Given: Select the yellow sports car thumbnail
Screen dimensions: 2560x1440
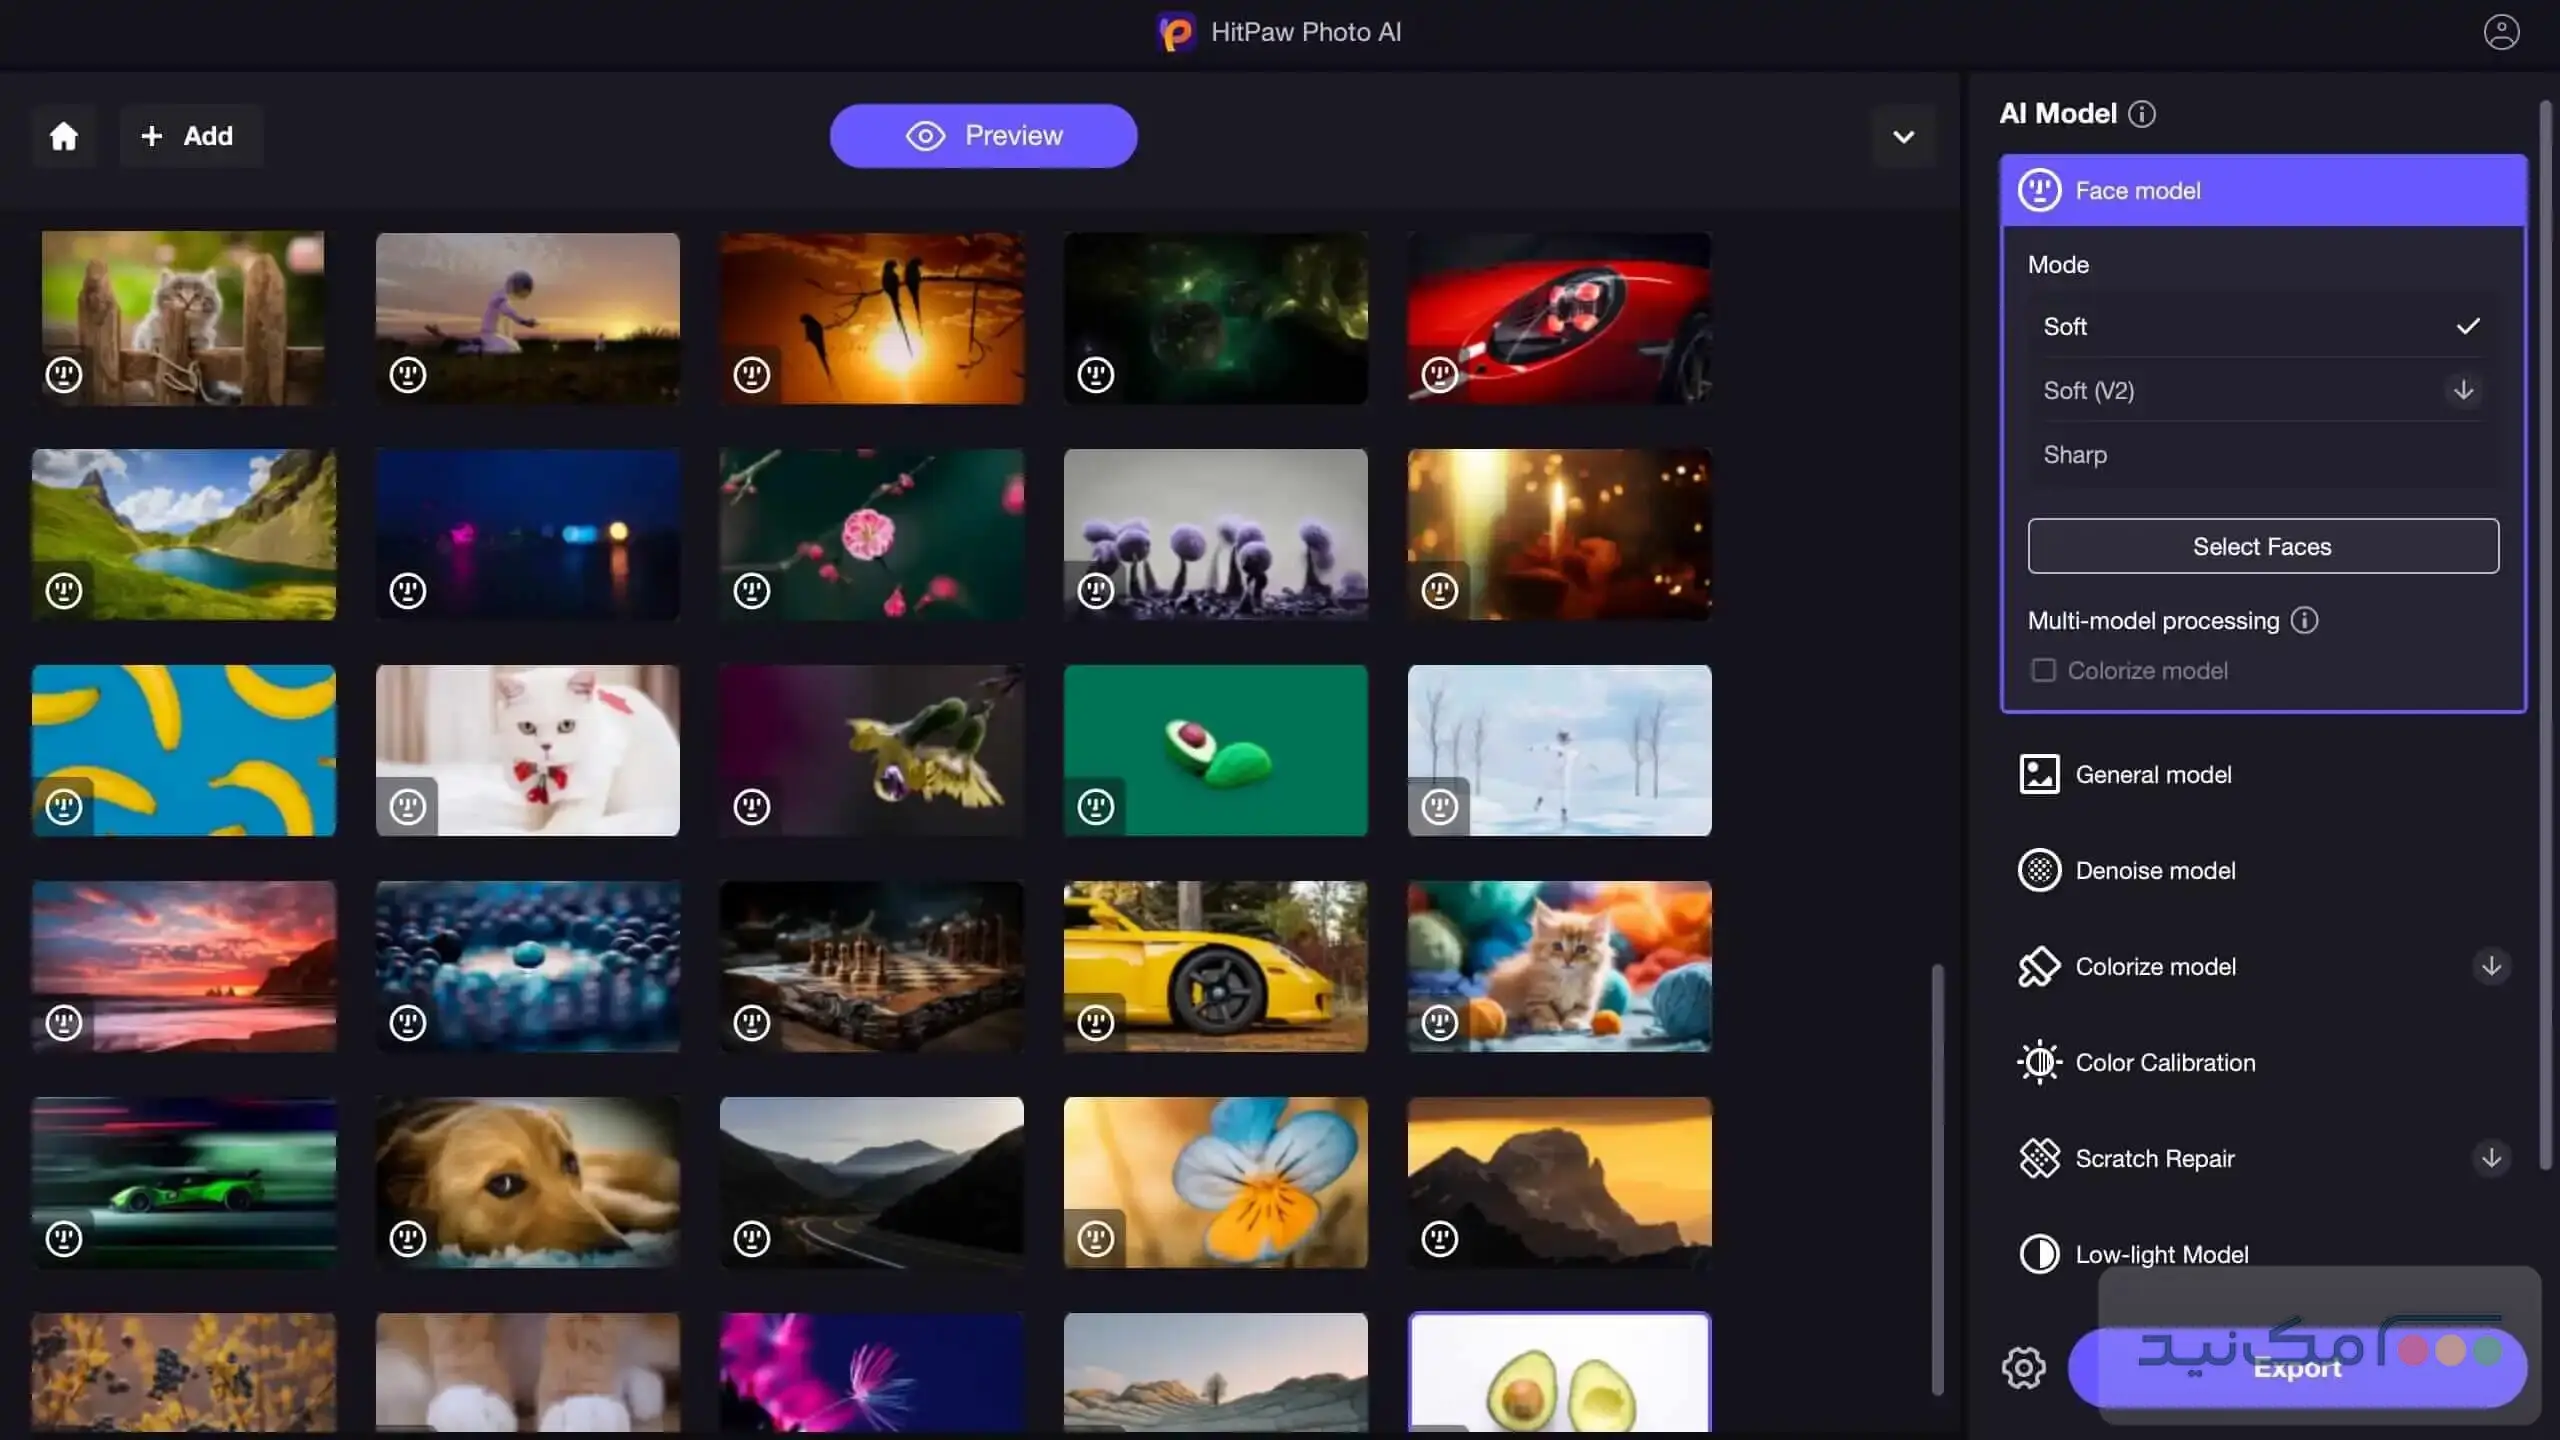Looking at the screenshot, I should tap(1215, 966).
